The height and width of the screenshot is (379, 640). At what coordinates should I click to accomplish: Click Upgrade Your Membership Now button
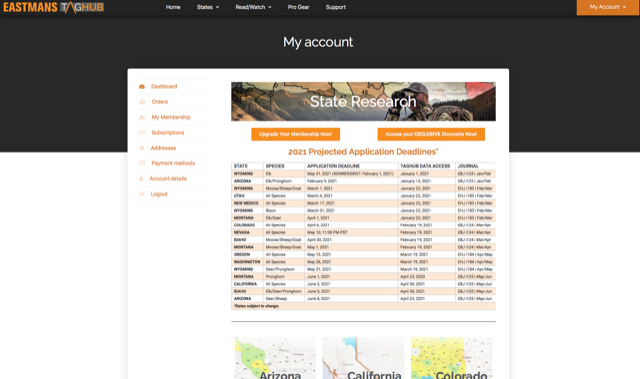(296, 134)
